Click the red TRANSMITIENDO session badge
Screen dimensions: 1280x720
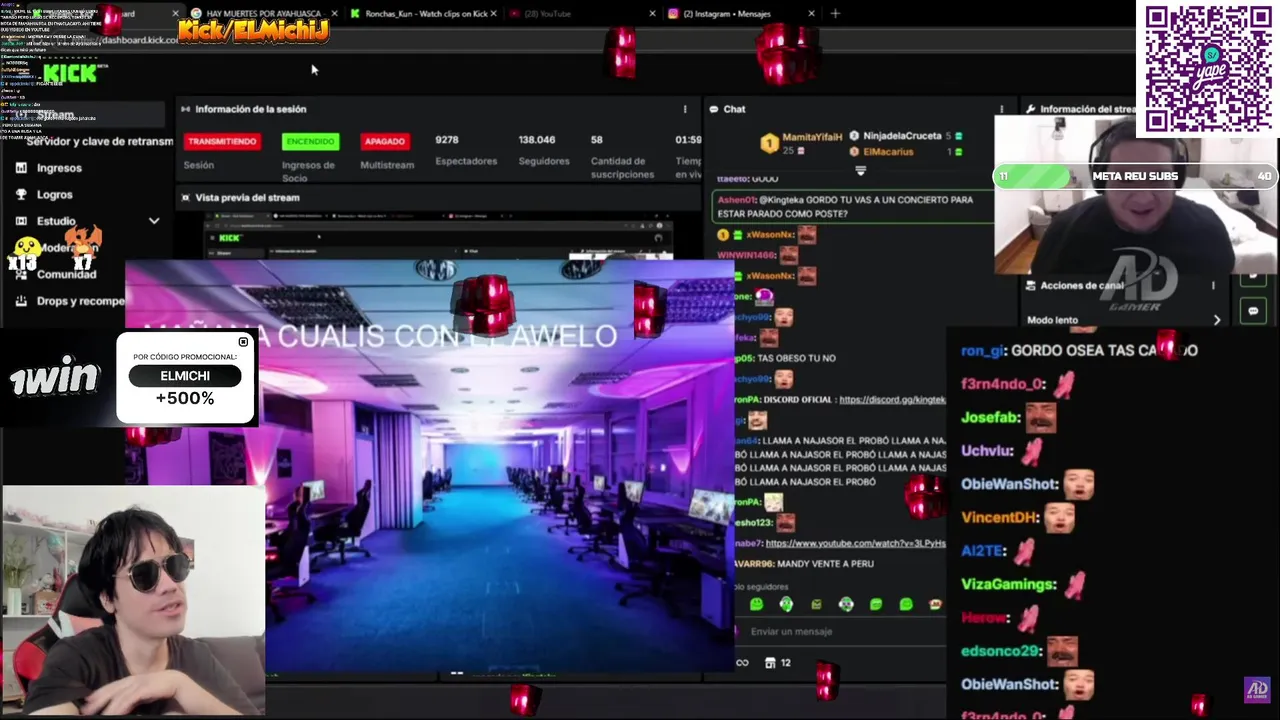(x=222, y=141)
